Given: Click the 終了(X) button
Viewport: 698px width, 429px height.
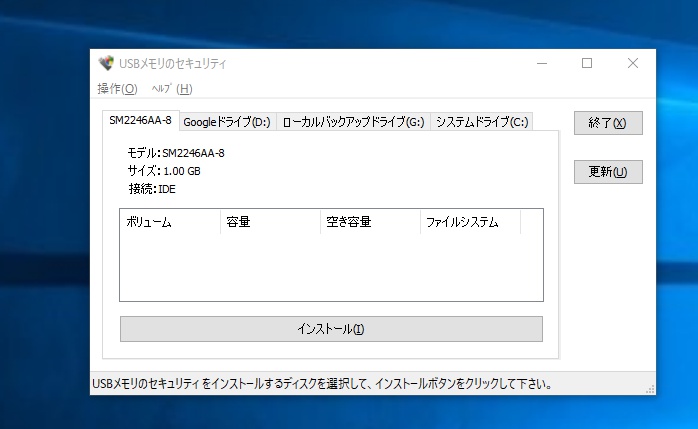Looking at the screenshot, I should (x=608, y=123).
